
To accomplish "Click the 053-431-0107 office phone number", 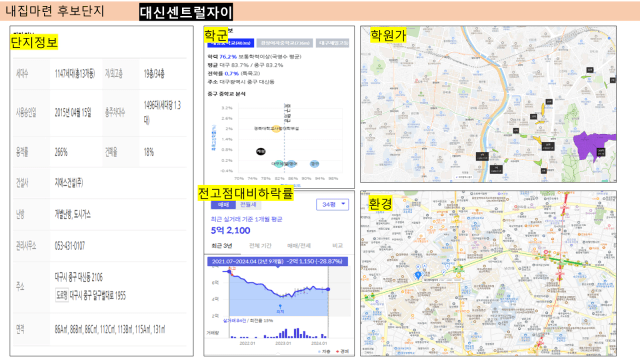I will [x=70, y=246].
